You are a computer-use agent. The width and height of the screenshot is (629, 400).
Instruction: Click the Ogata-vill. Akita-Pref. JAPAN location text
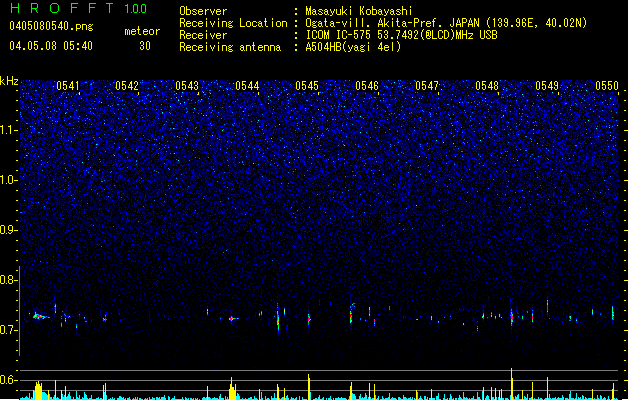[x=446, y=23]
